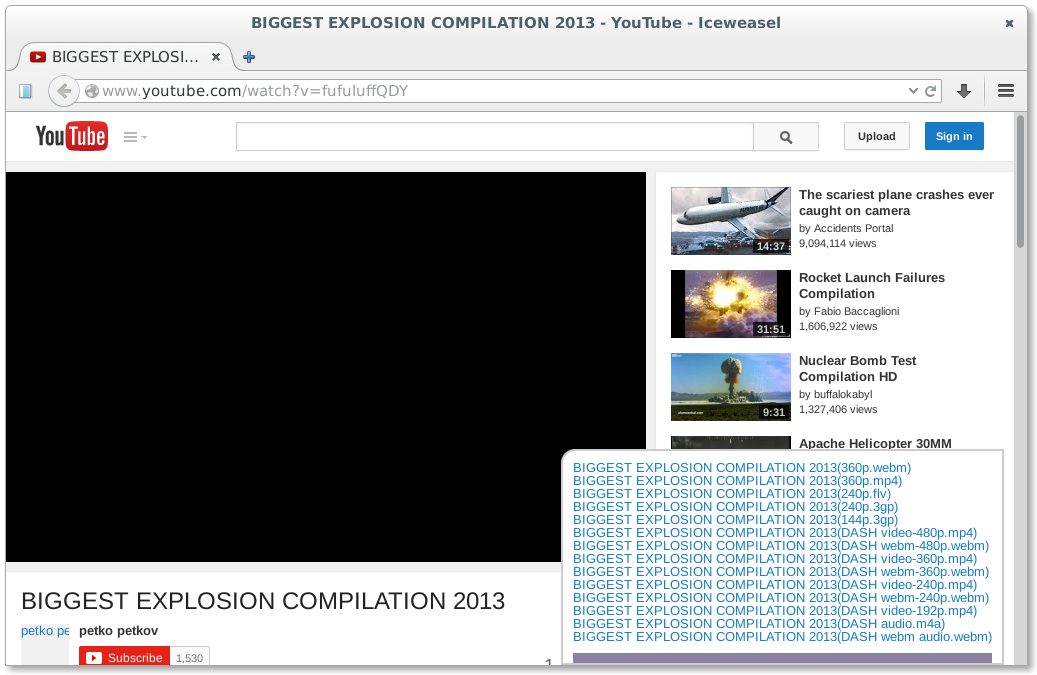1037x675 pixels.
Task: Click the video title 'BIGGEST EXPLOSION COMPILATION 2013'
Action: [x=263, y=601]
